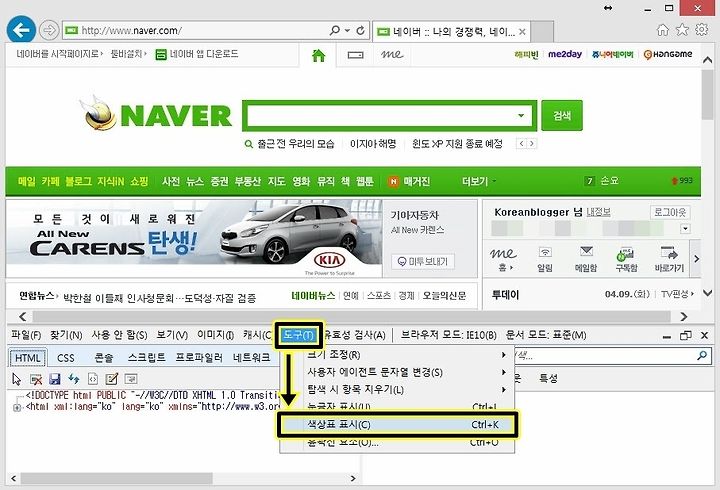Open the 메일 link in green bar
720x490 pixels.
[x=27, y=181]
